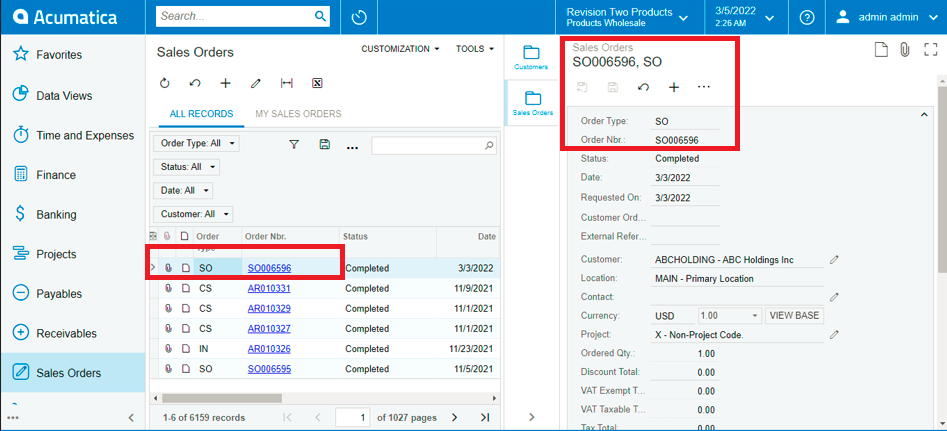Screen dimensions: 947x431
Task: Open order link AR010329
Action: (x=269, y=308)
